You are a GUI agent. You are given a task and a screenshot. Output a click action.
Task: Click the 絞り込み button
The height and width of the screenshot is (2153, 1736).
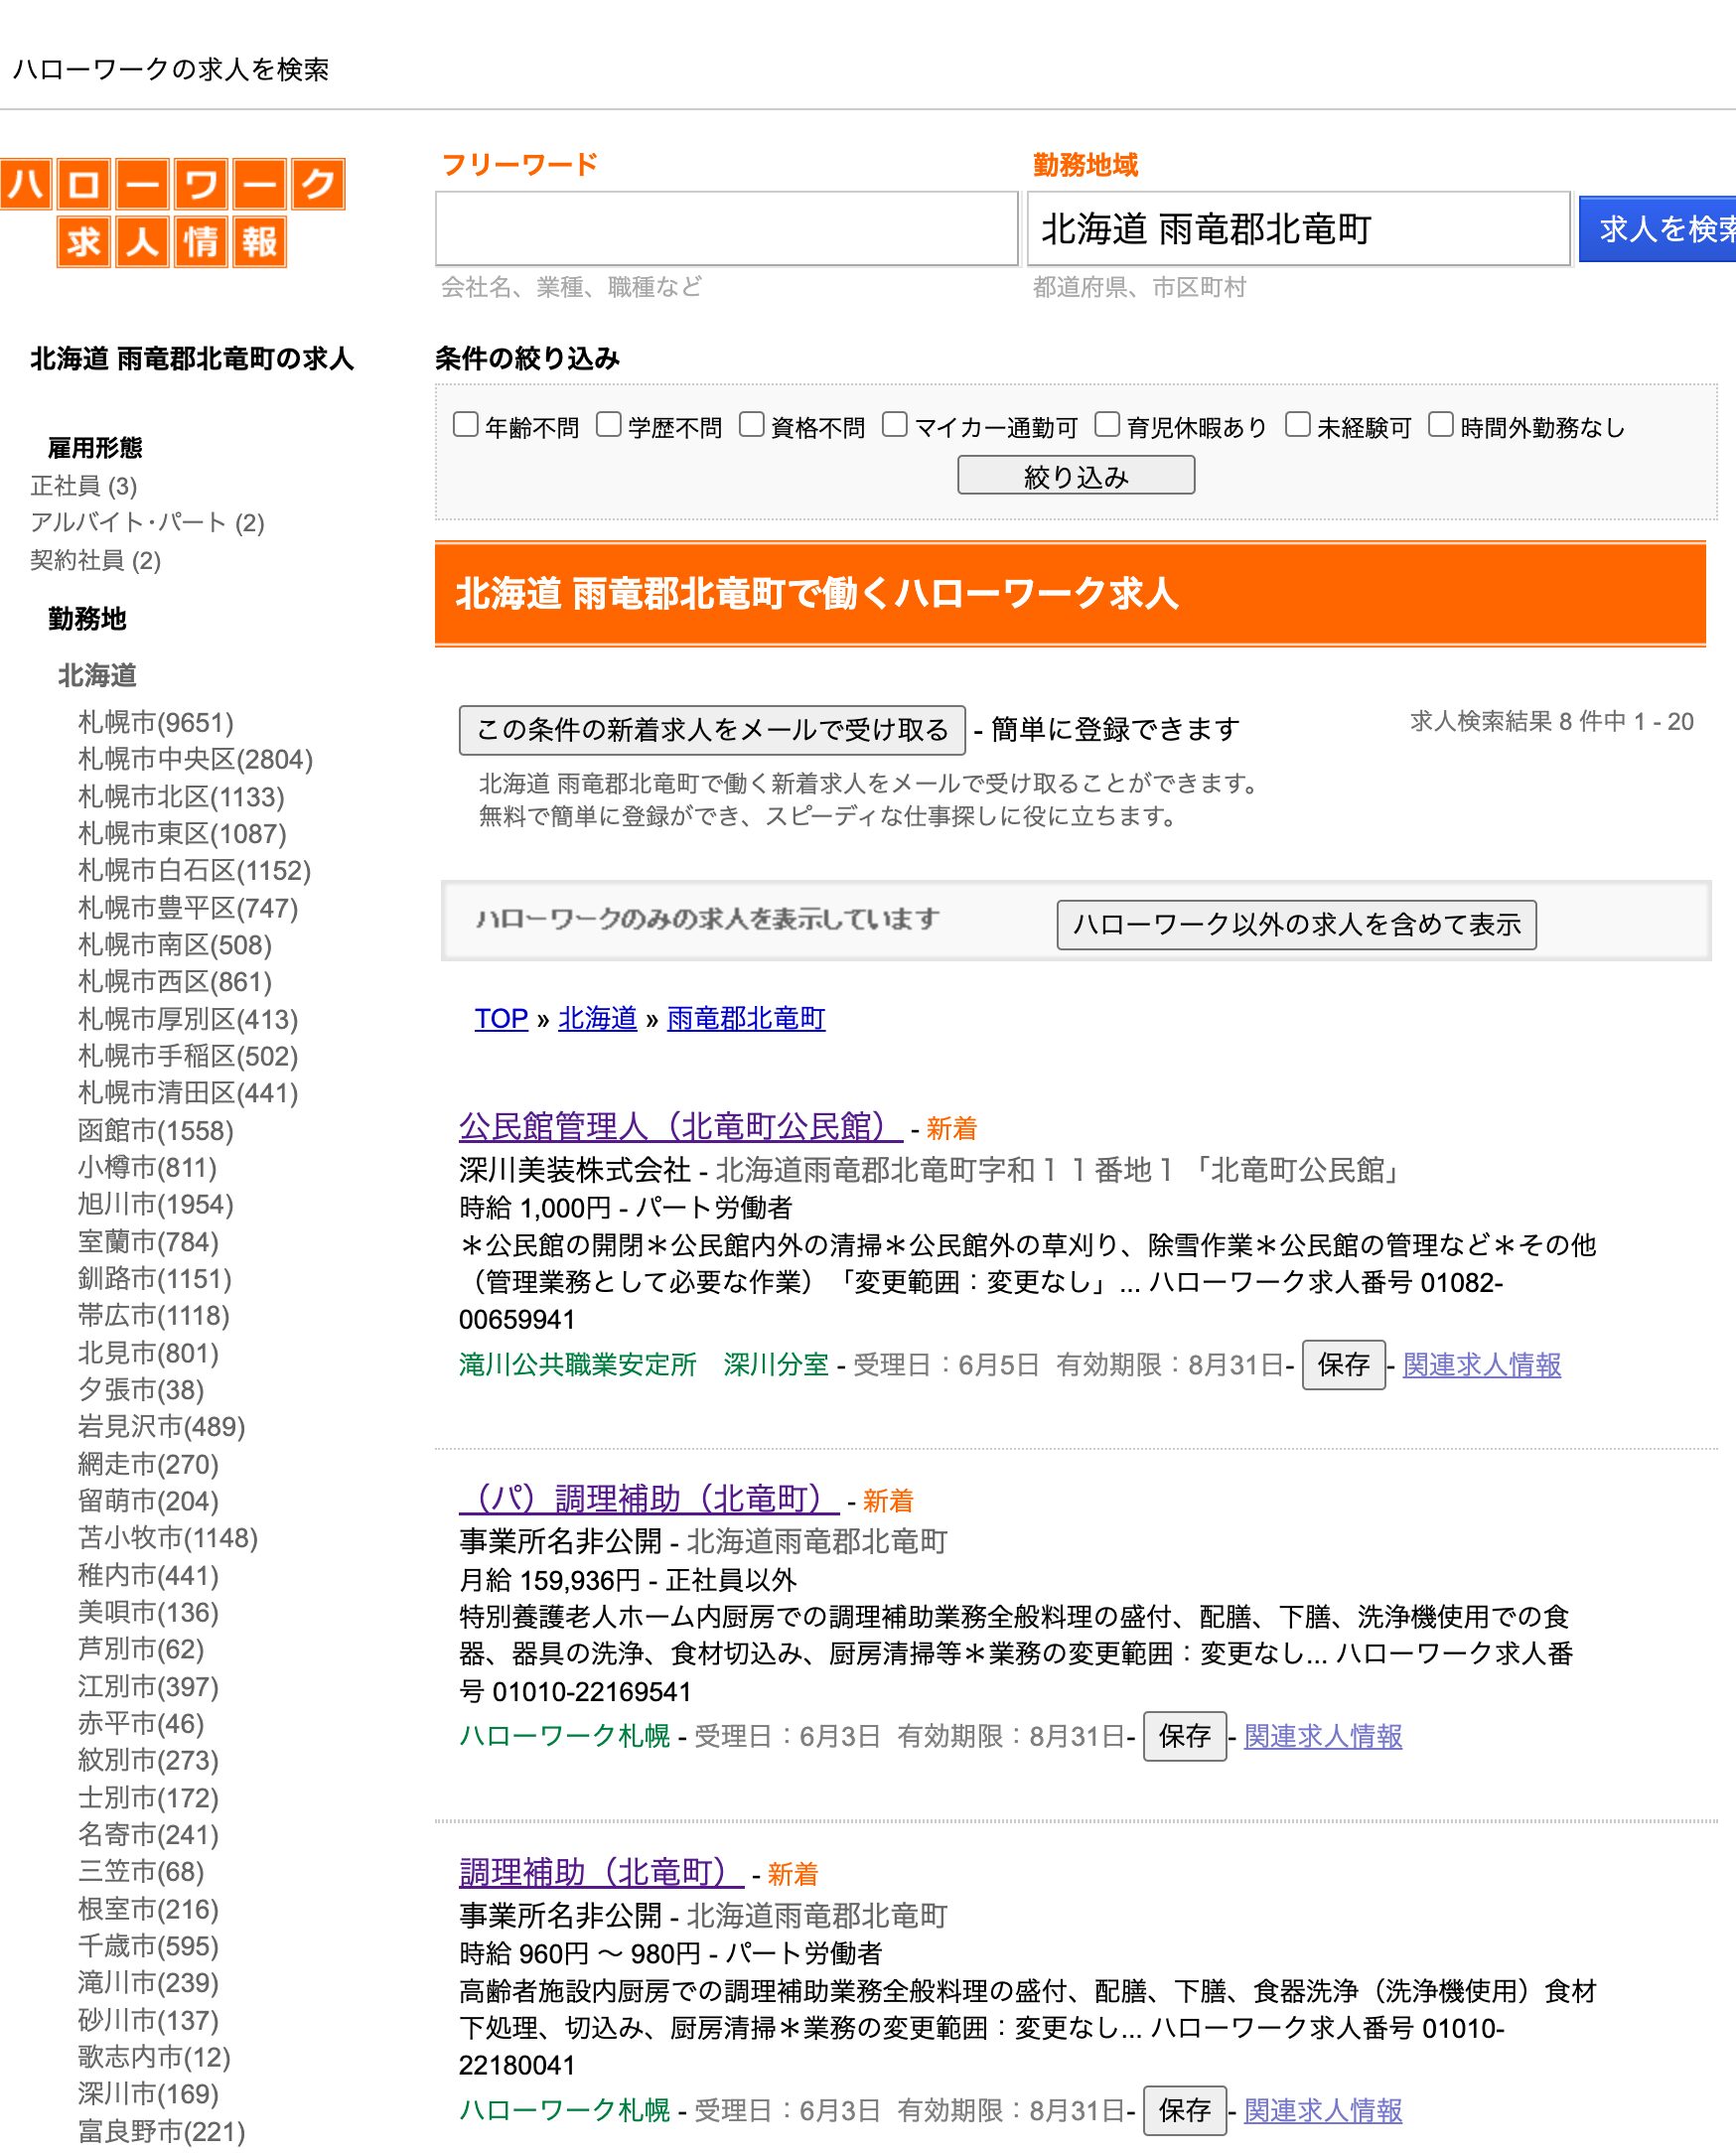coord(1075,476)
